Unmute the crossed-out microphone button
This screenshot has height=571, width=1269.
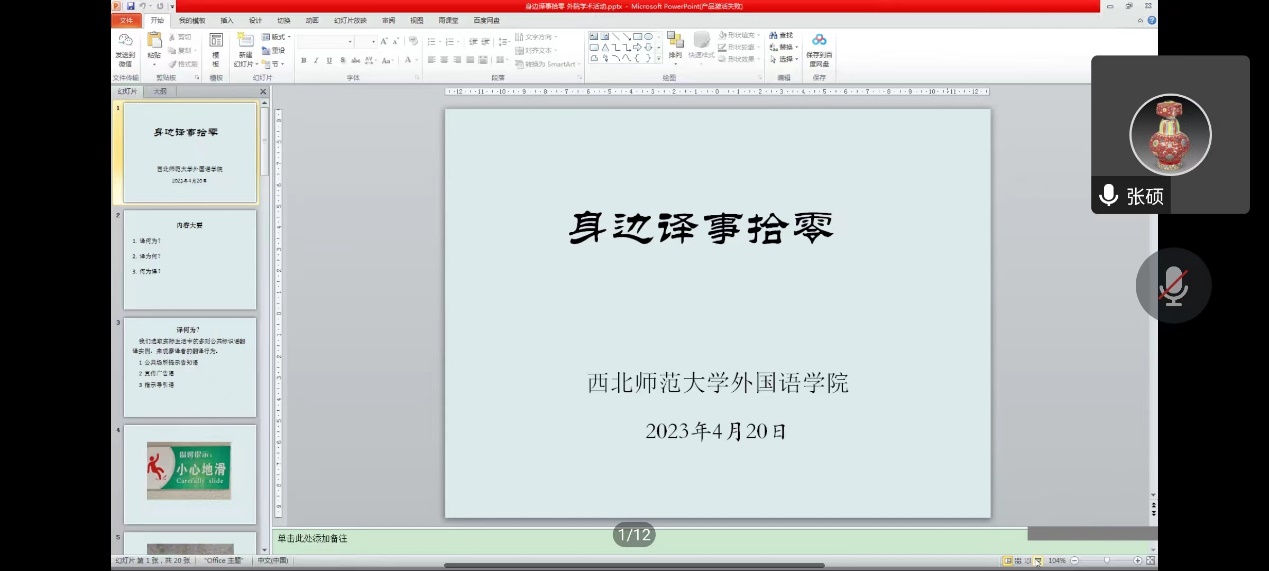(x=1173, y=287)
